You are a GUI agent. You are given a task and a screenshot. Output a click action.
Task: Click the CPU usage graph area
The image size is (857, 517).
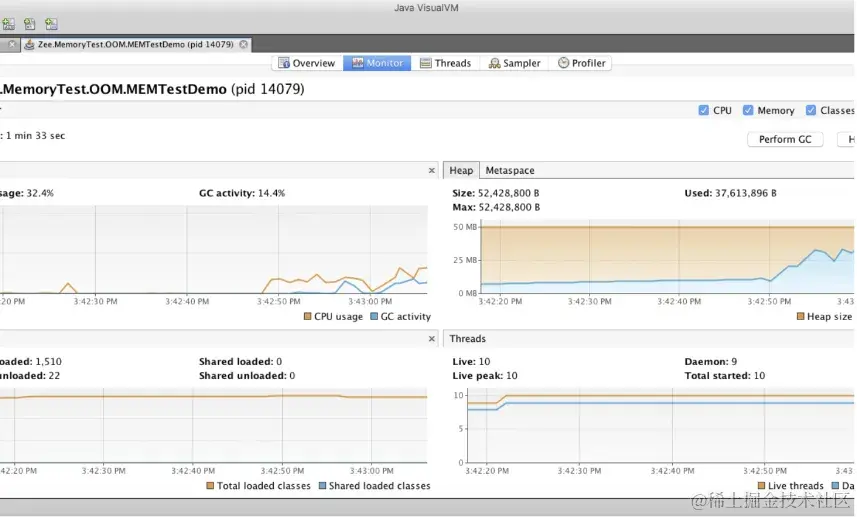tap(214, 250)
